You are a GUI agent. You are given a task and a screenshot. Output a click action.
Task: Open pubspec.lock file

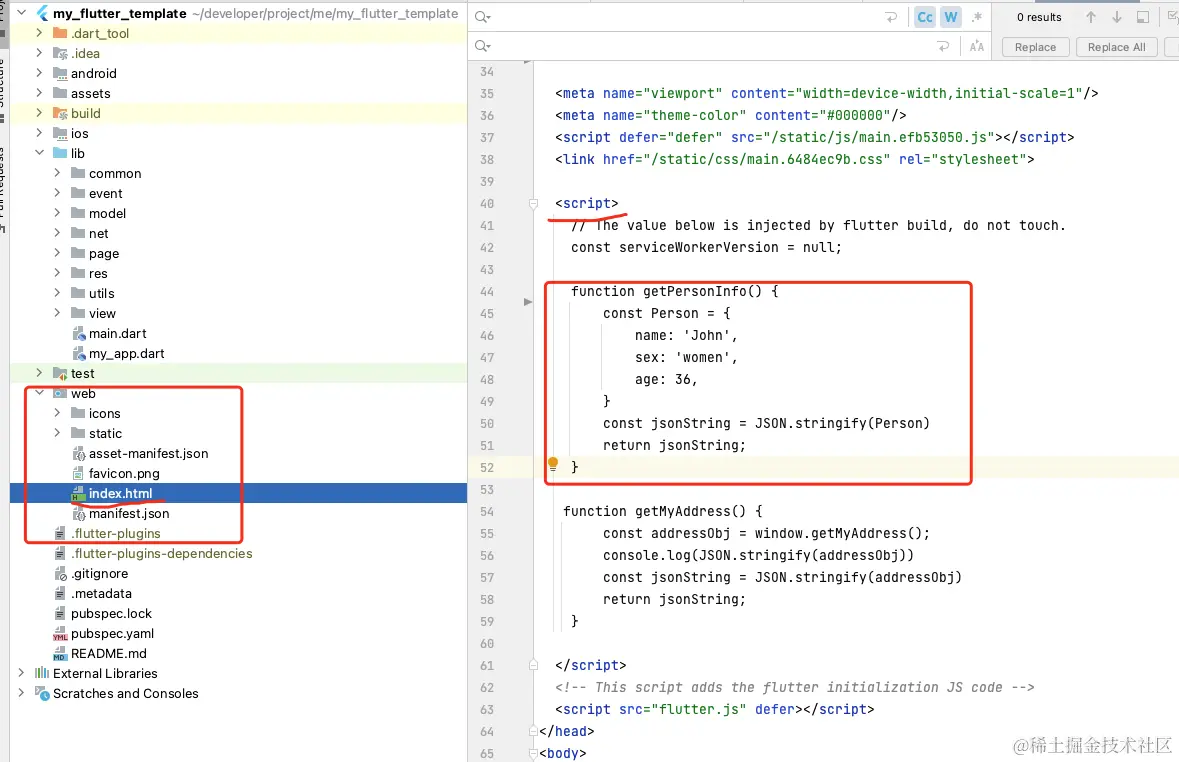[111, 613]
